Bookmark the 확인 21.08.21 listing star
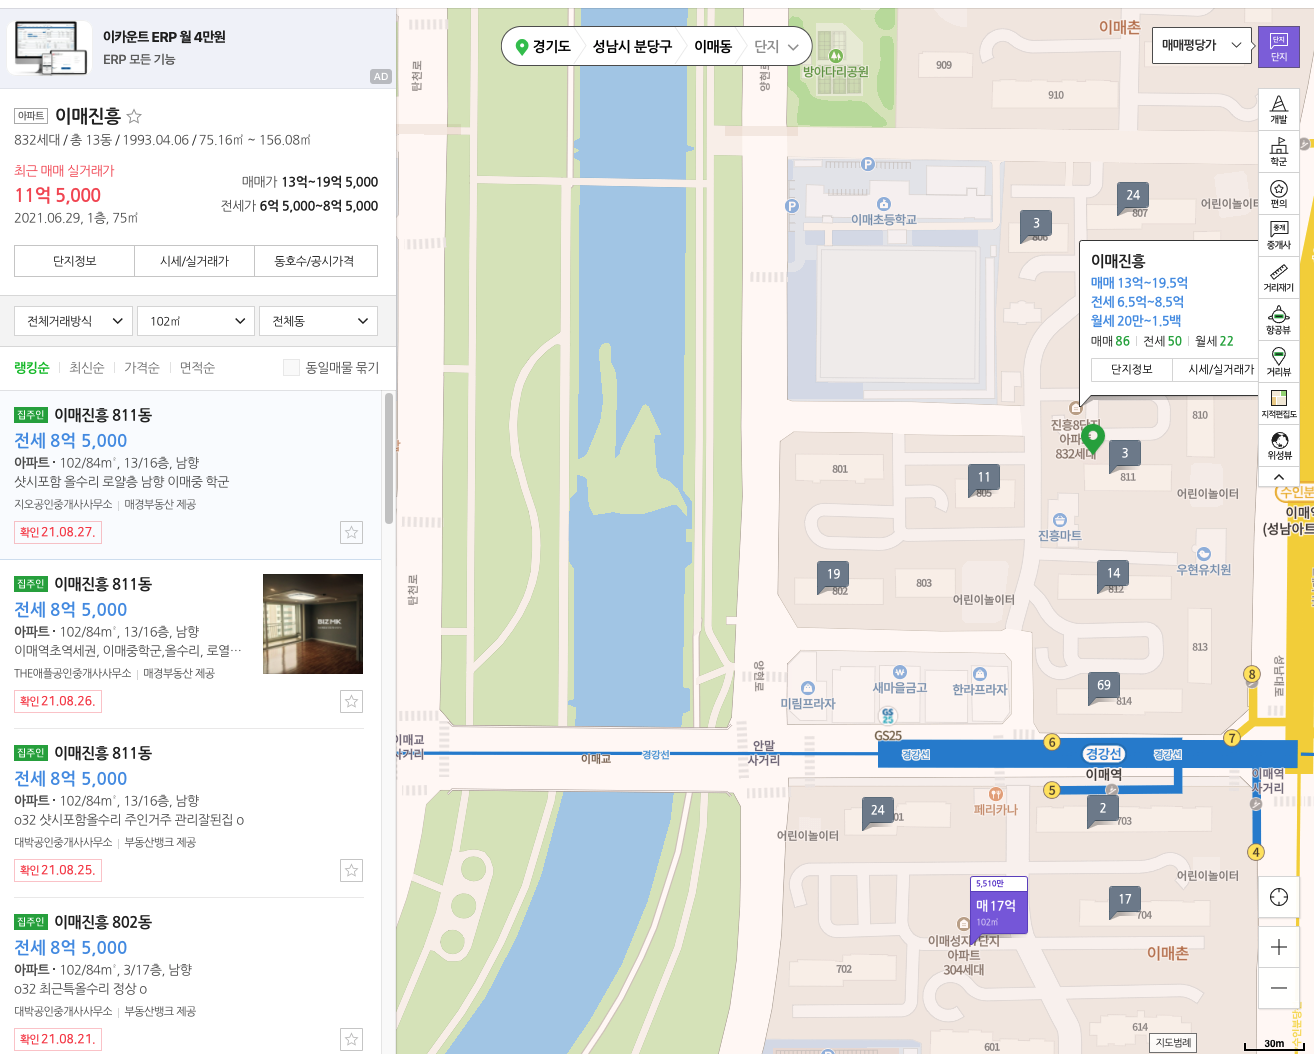 point(351,1039)
